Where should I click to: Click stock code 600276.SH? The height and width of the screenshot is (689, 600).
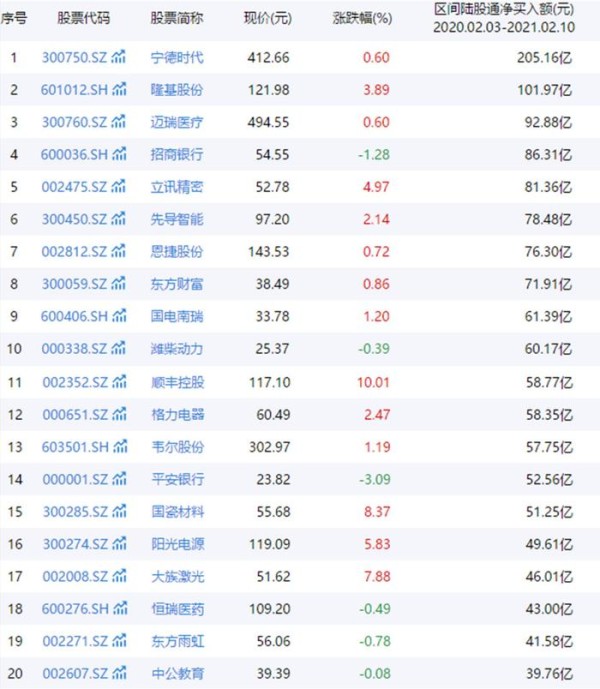click(75, 609)
